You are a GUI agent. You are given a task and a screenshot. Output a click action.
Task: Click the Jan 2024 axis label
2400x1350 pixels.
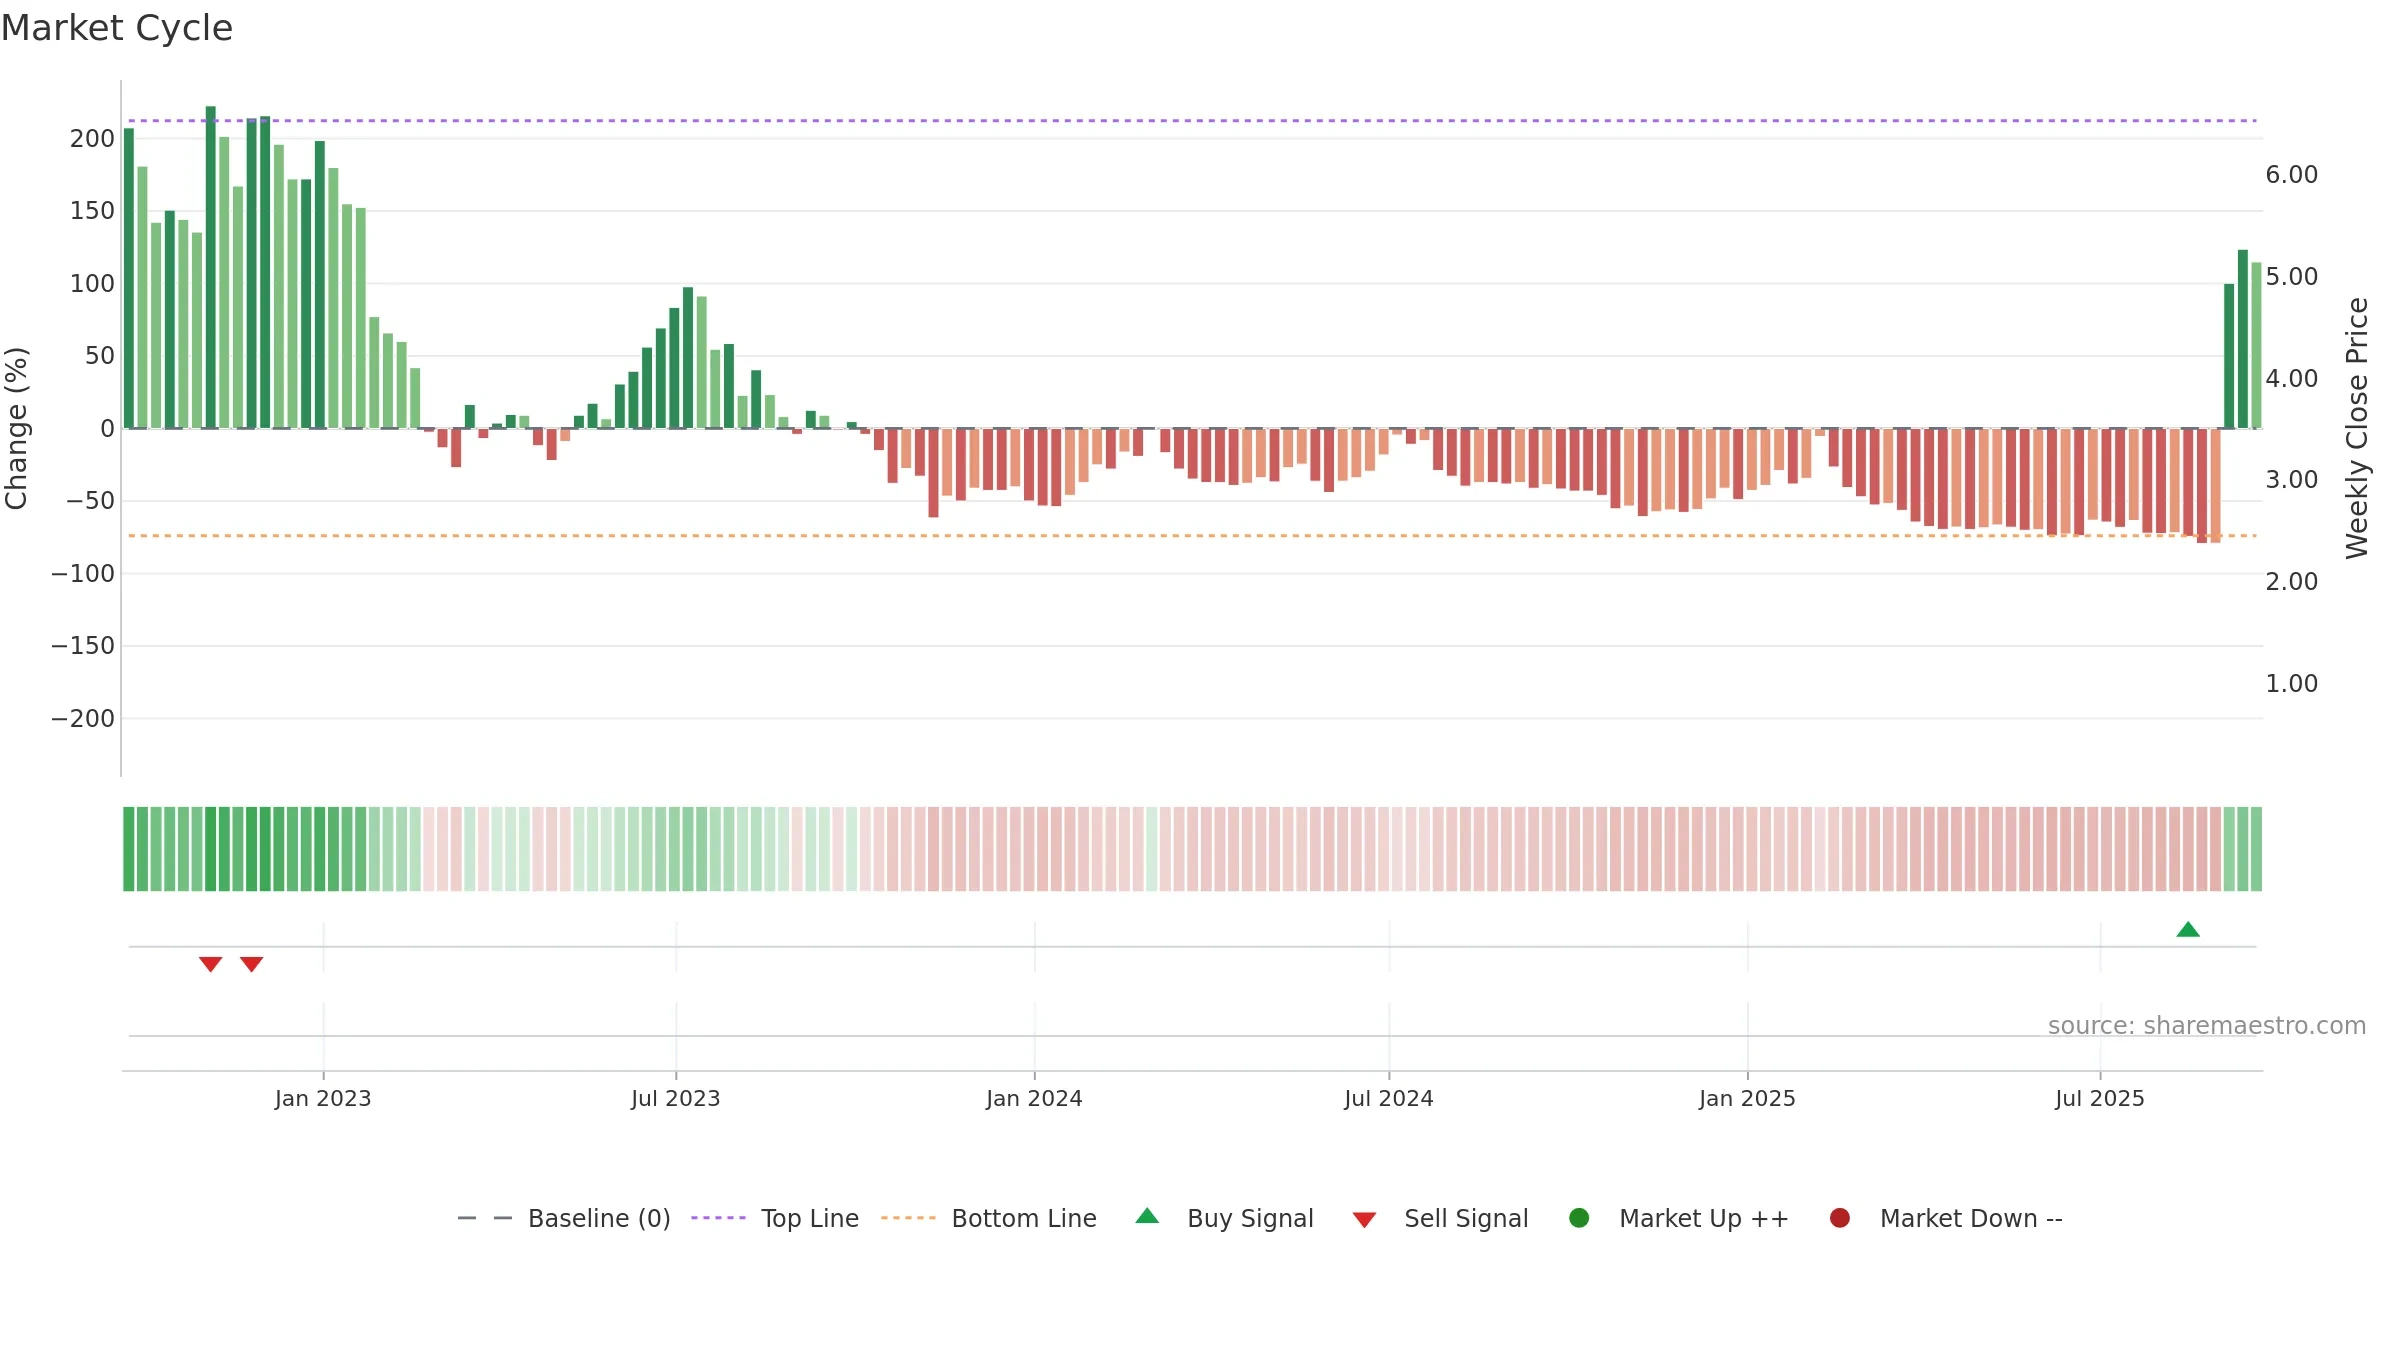1034,1099
